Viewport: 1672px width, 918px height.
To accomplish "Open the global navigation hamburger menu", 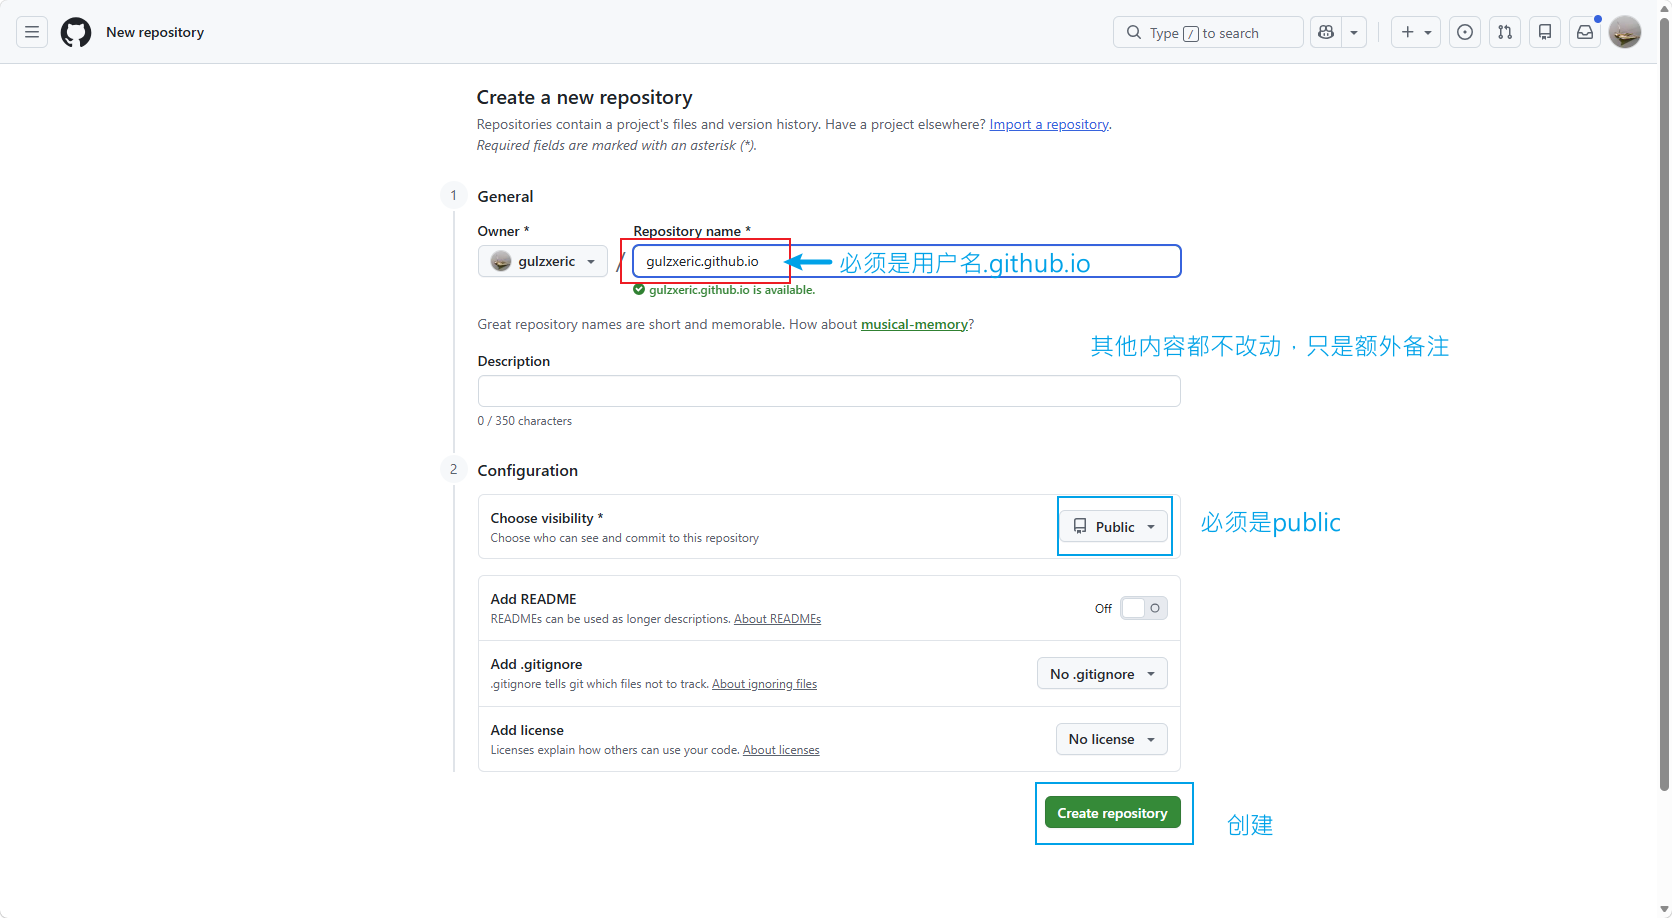I will click(32, 32).
